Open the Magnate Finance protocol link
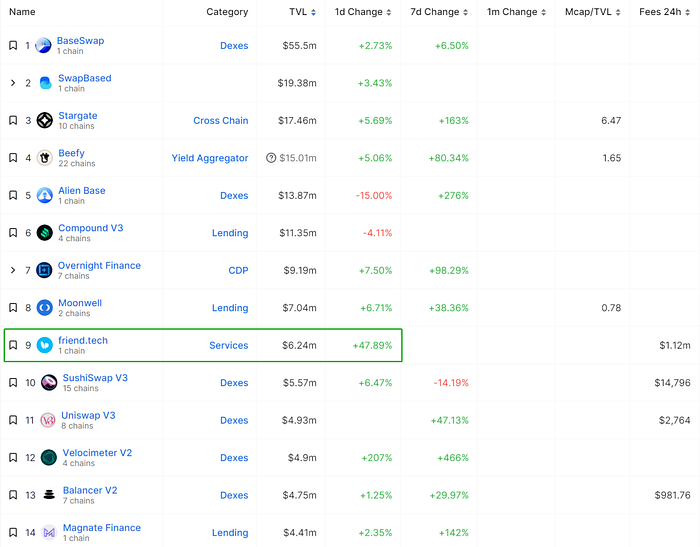The width and height of the screenshot is (700, 547). click(99, 528)
